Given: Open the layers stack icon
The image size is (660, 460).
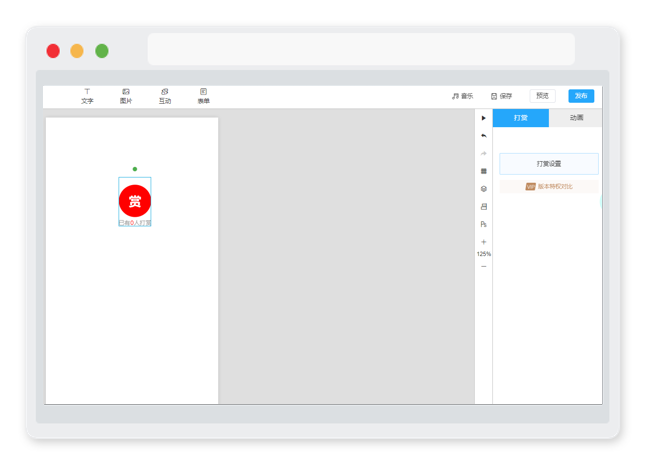Looking at the screenshot, I should pyautogui.click(x=484, y=189).
